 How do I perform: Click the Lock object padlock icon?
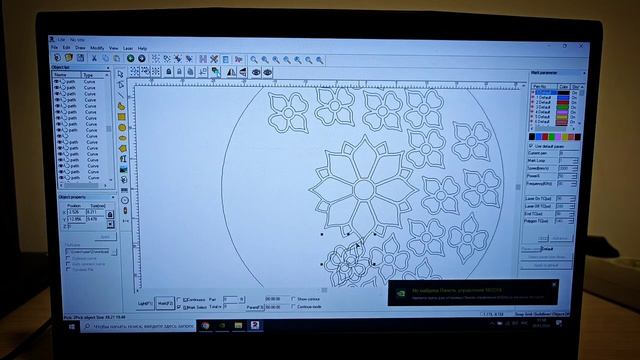tap(169, 72)
